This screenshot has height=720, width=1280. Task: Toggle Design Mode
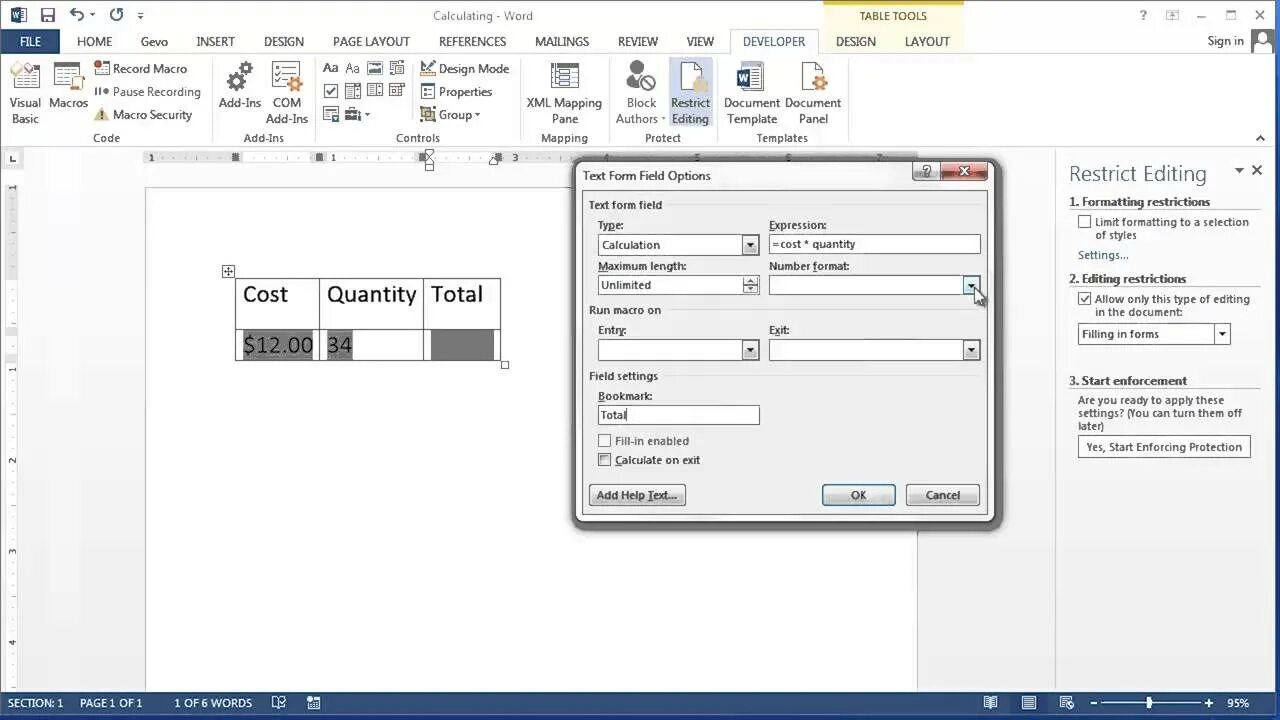coord(464,68)
